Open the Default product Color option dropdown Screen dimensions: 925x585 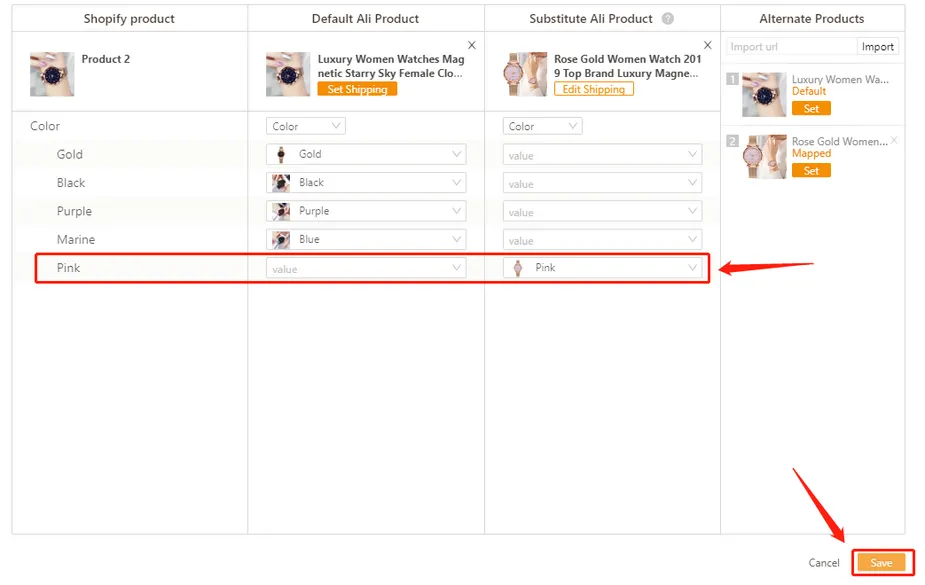306,126
